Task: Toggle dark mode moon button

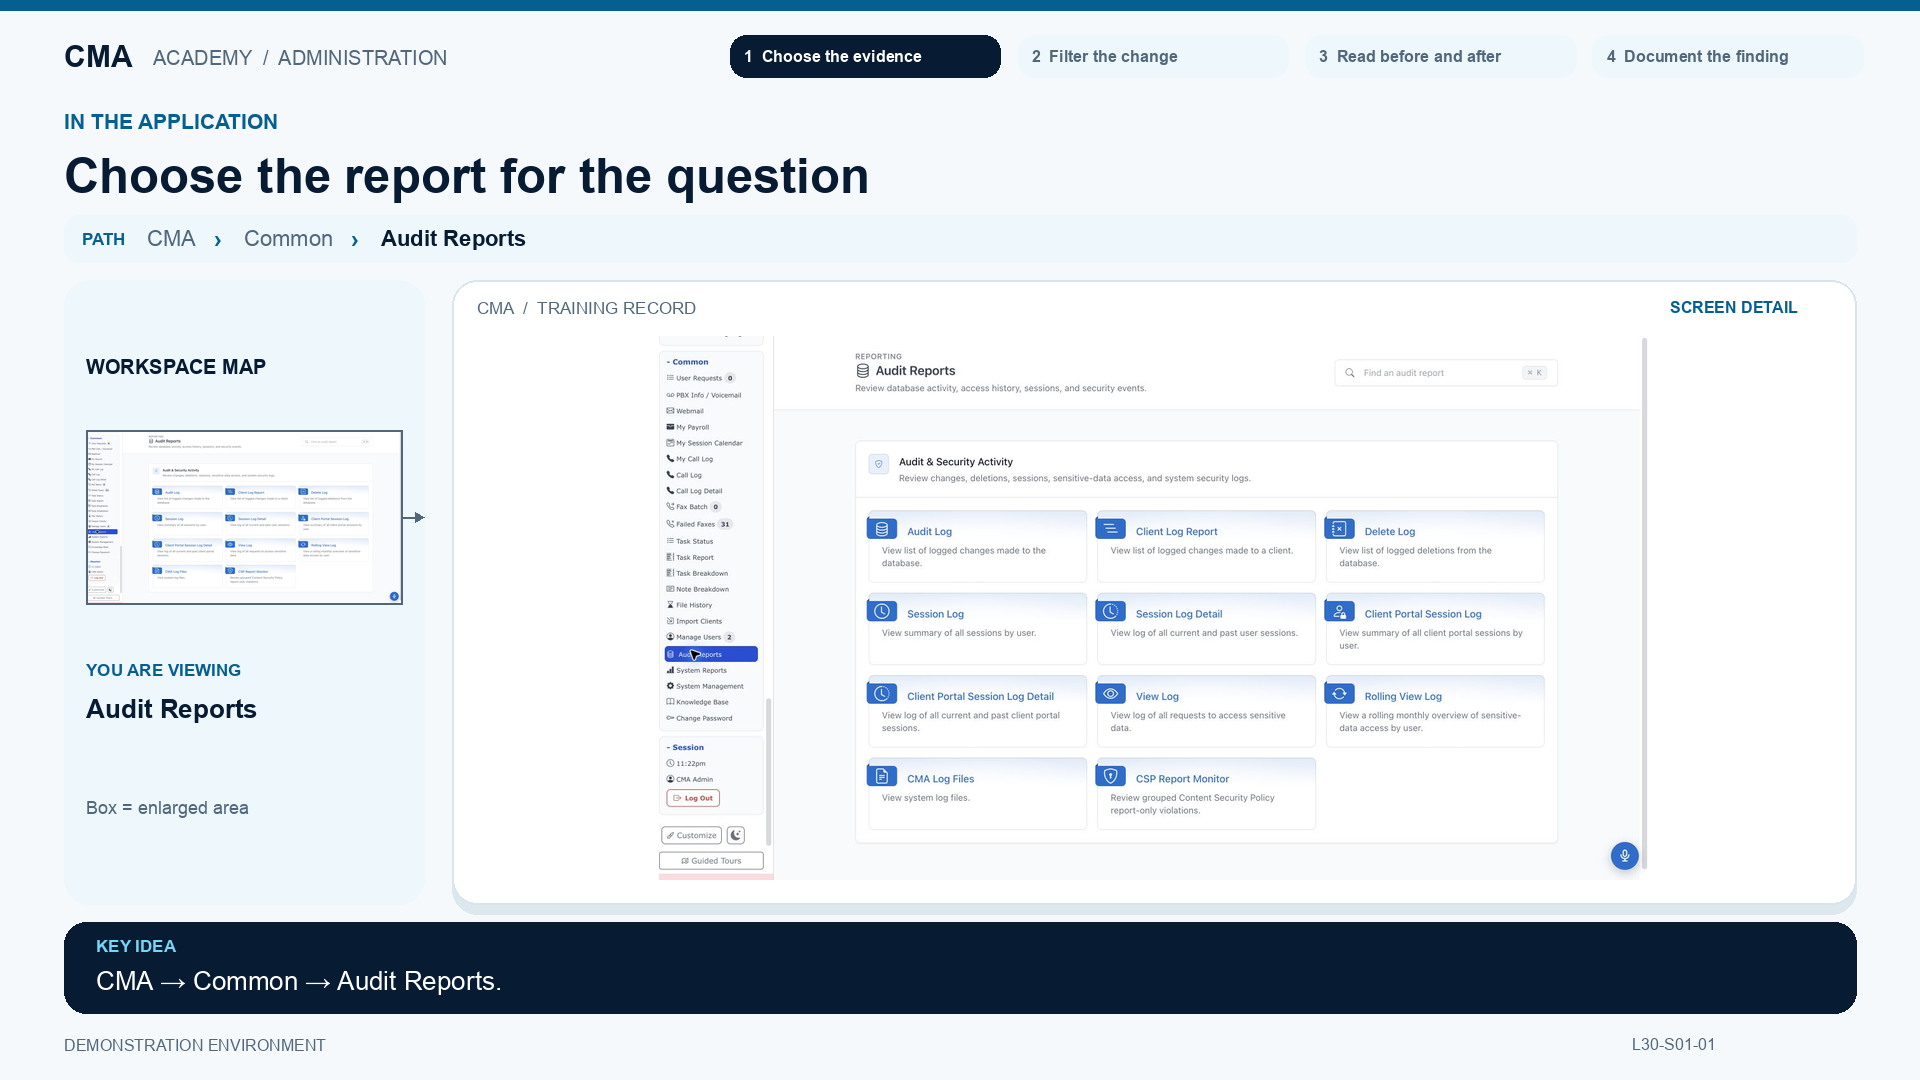Action: (736, 835)
